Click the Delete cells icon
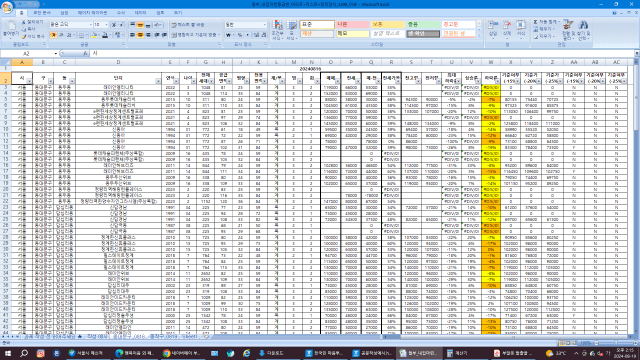This screenshot has height=360, width=640. pos(507,29)
